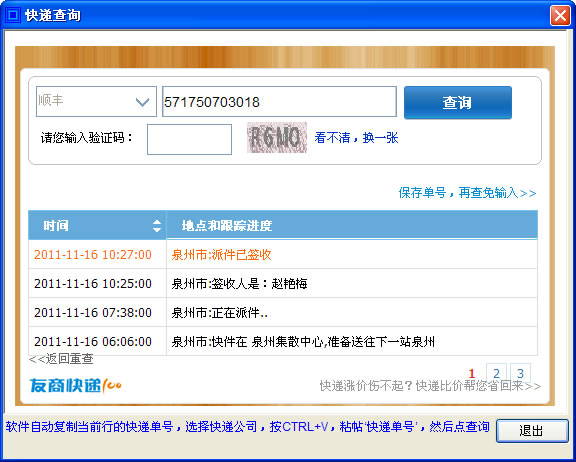Screen dimensions: 576x462
Task: Select the row 泉州市:派件已签收
Action: coord(283,255)
